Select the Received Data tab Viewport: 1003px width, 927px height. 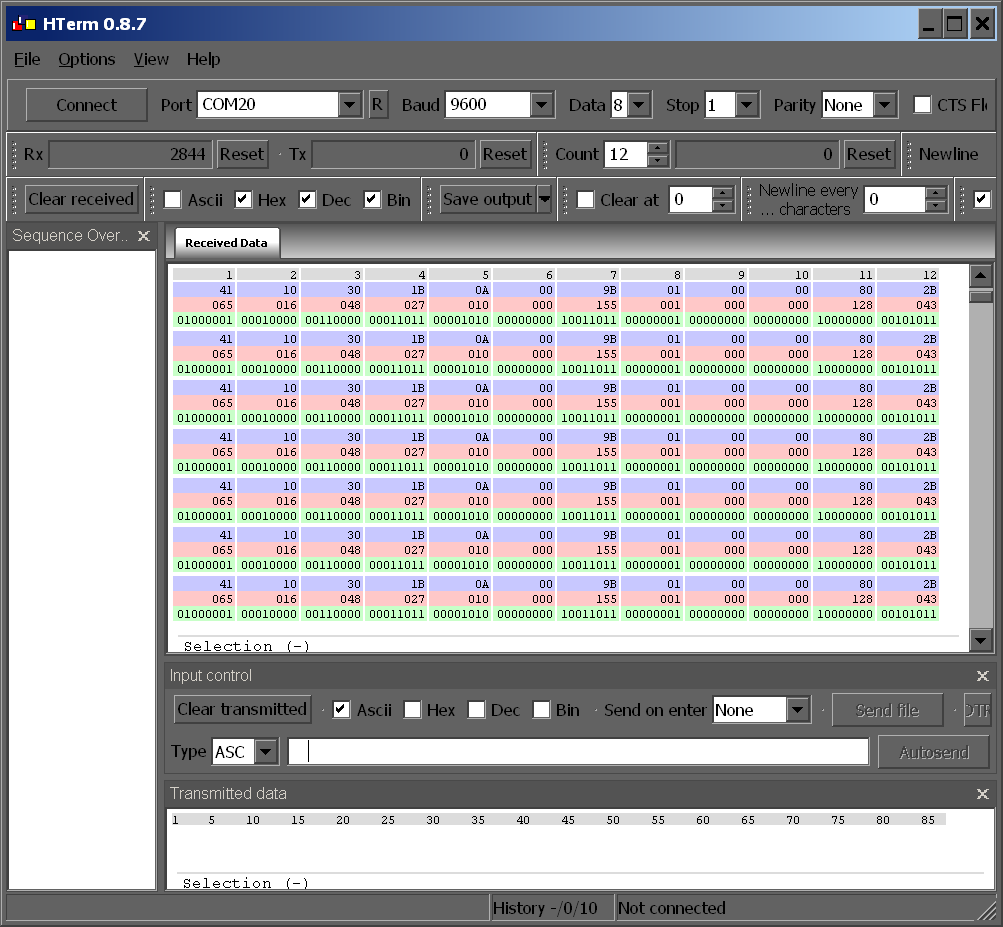pos(226,243)
